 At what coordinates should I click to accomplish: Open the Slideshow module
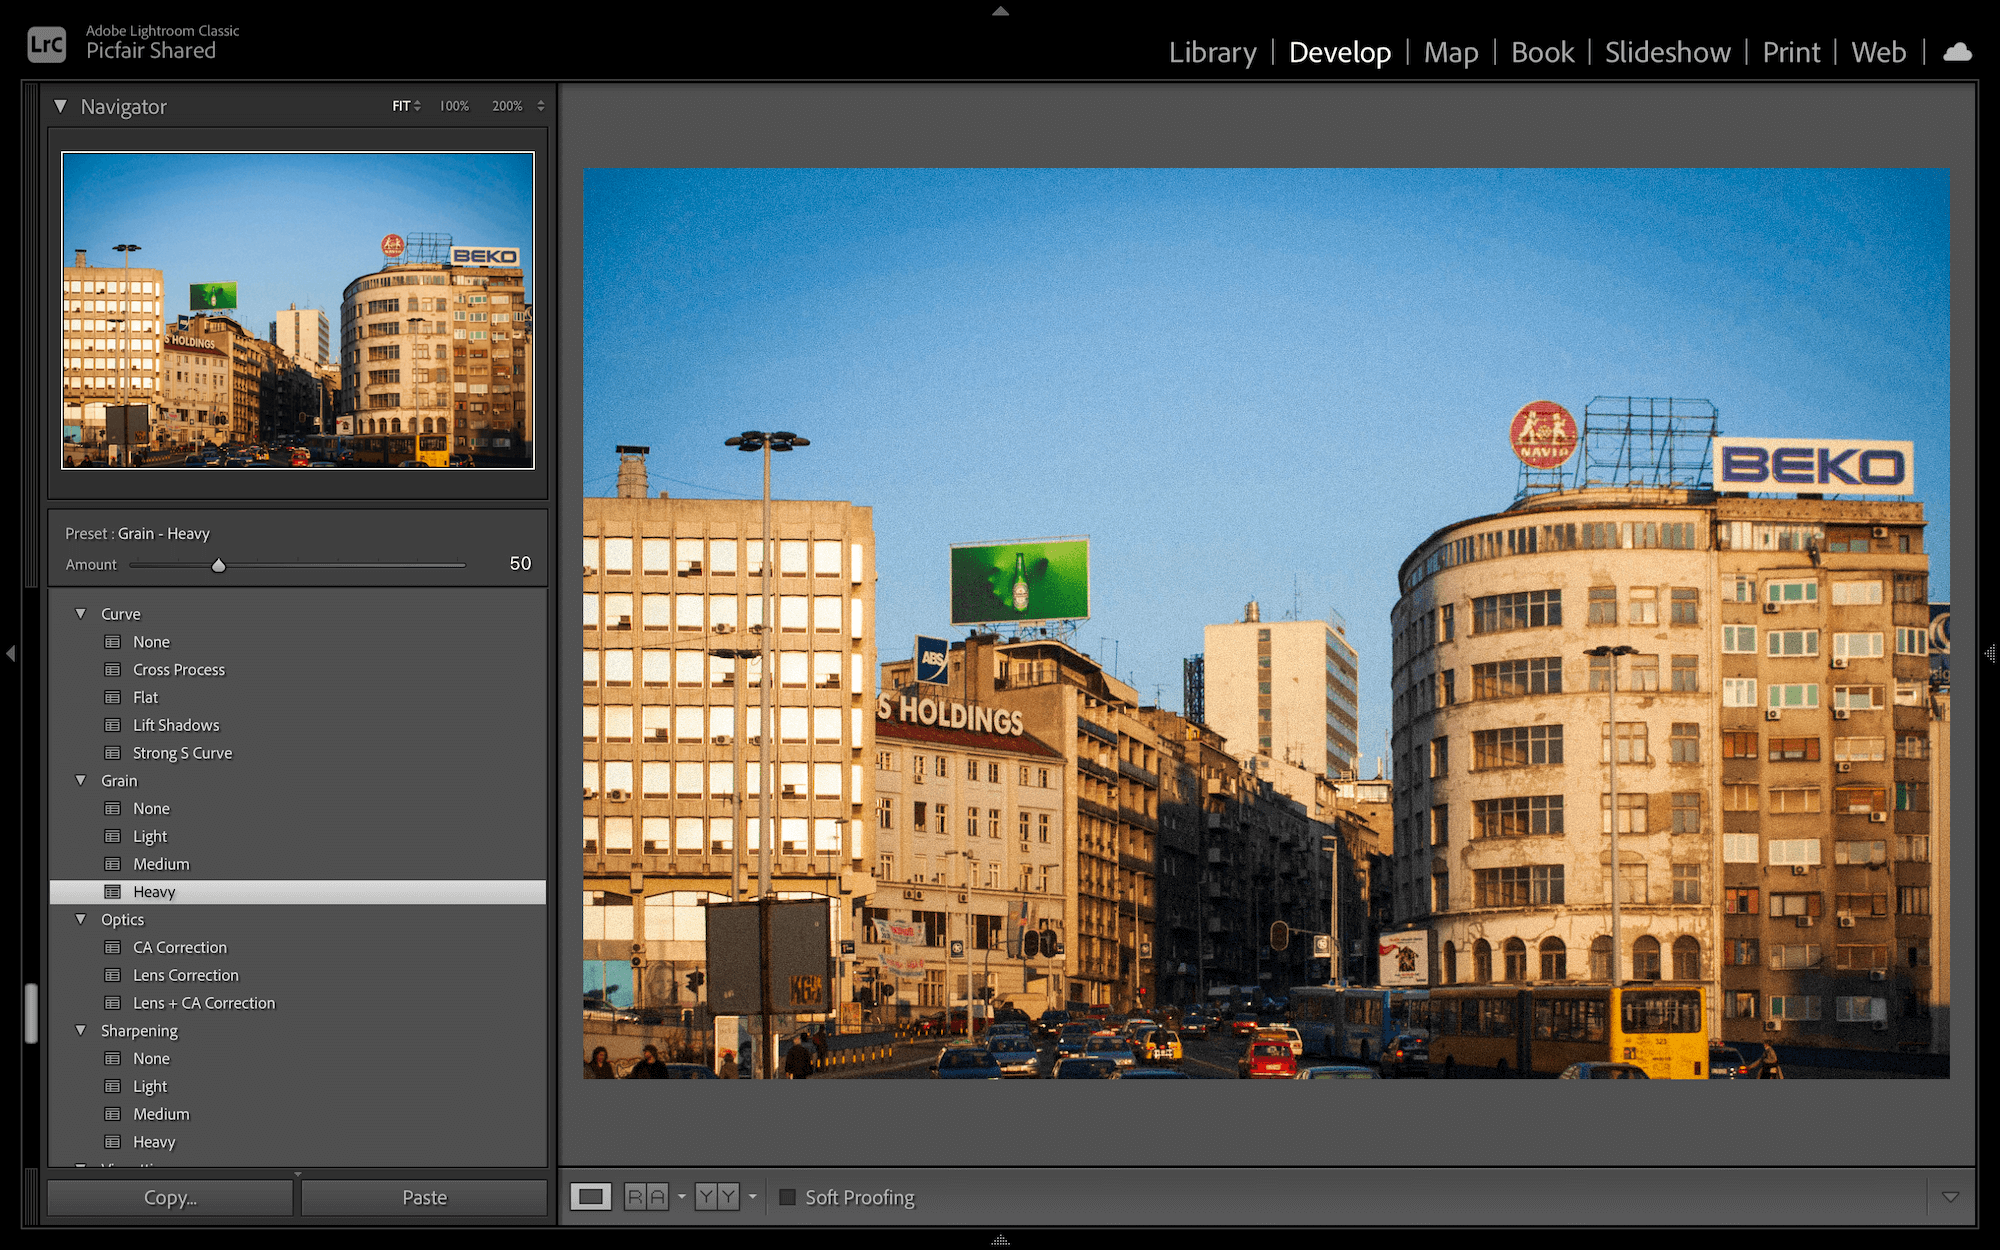point(1667,52)
